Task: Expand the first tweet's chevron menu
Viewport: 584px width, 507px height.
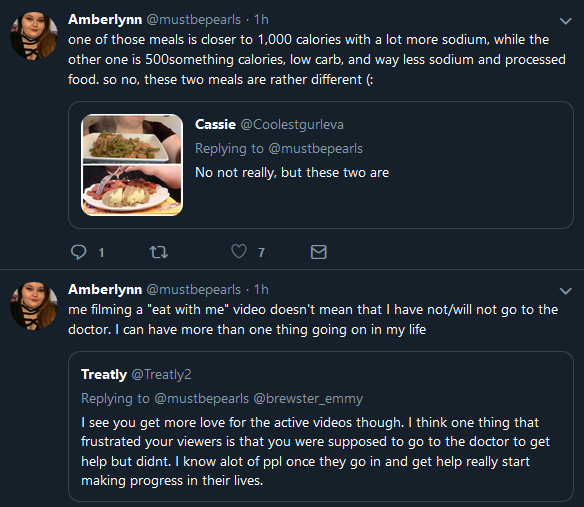Action: [565, 21]
